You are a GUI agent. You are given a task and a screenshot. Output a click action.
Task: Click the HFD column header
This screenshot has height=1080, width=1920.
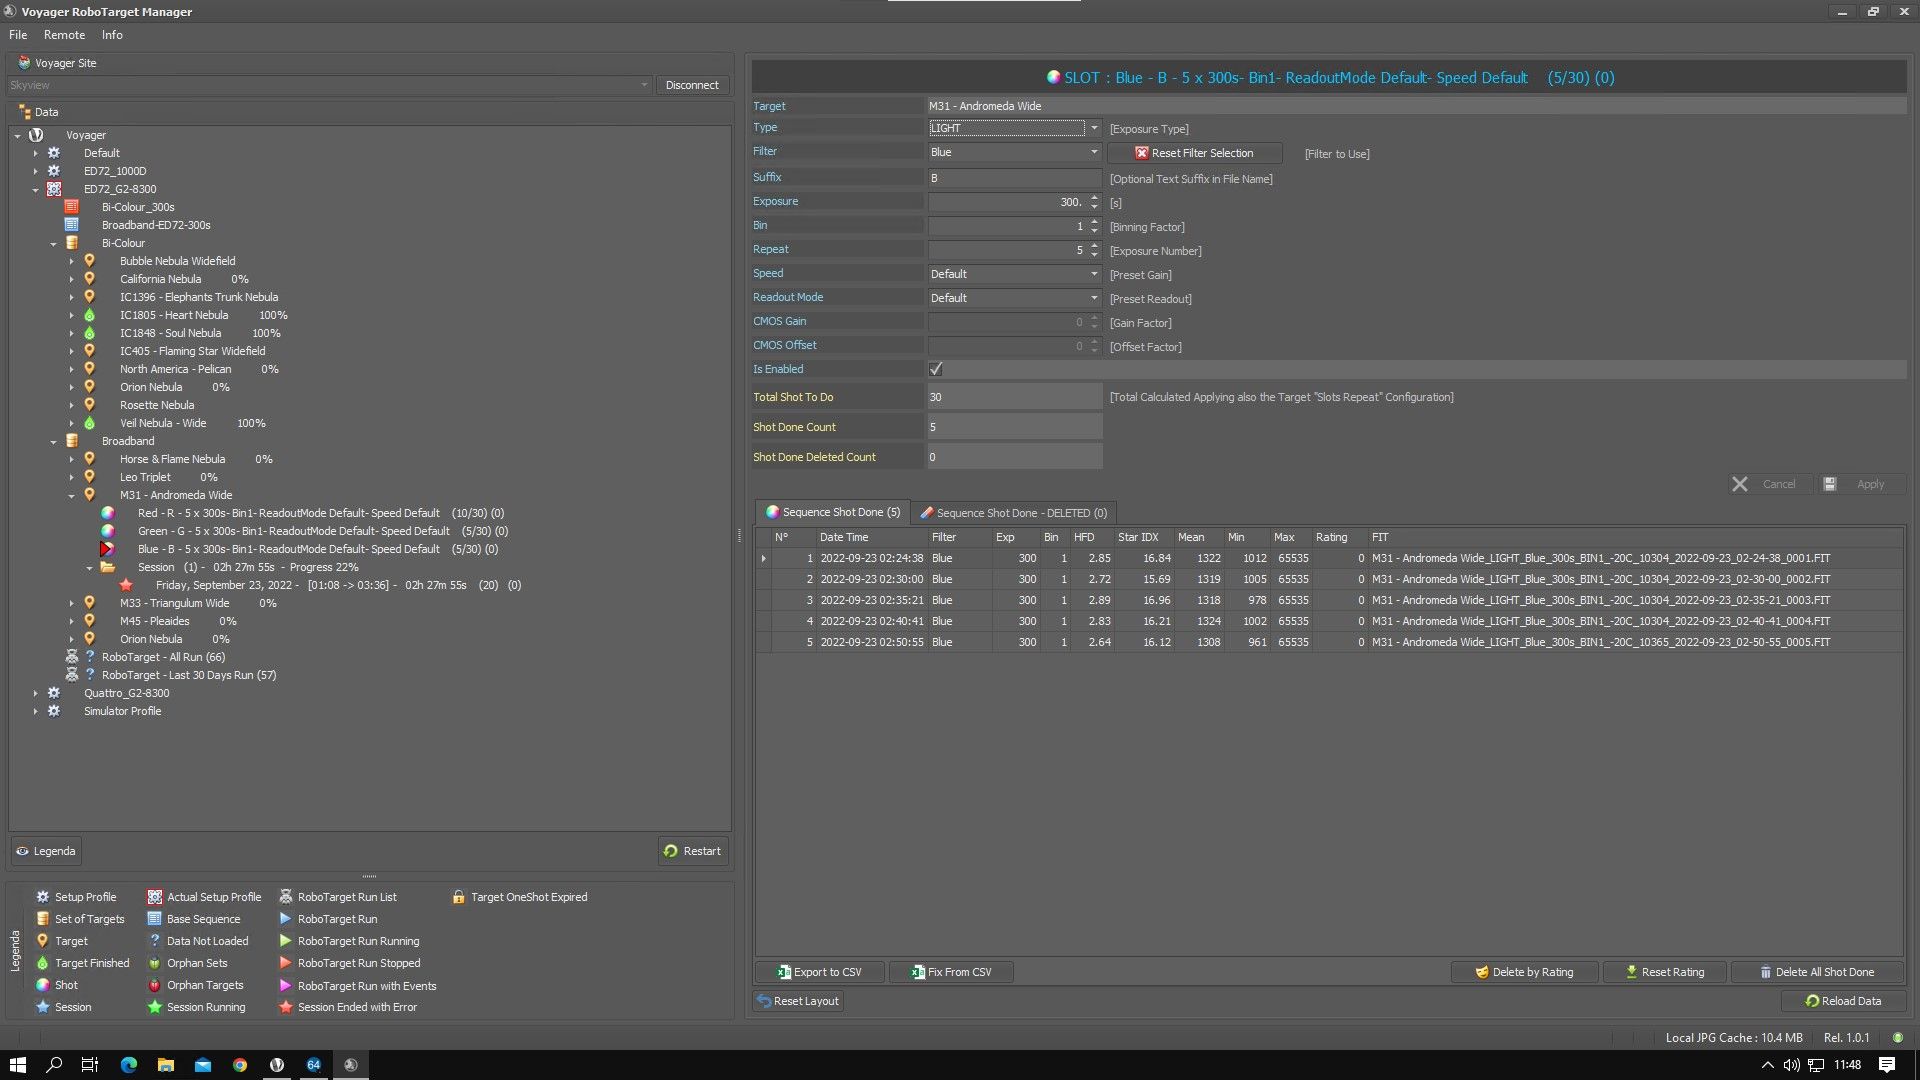(x=1090, y=537)
